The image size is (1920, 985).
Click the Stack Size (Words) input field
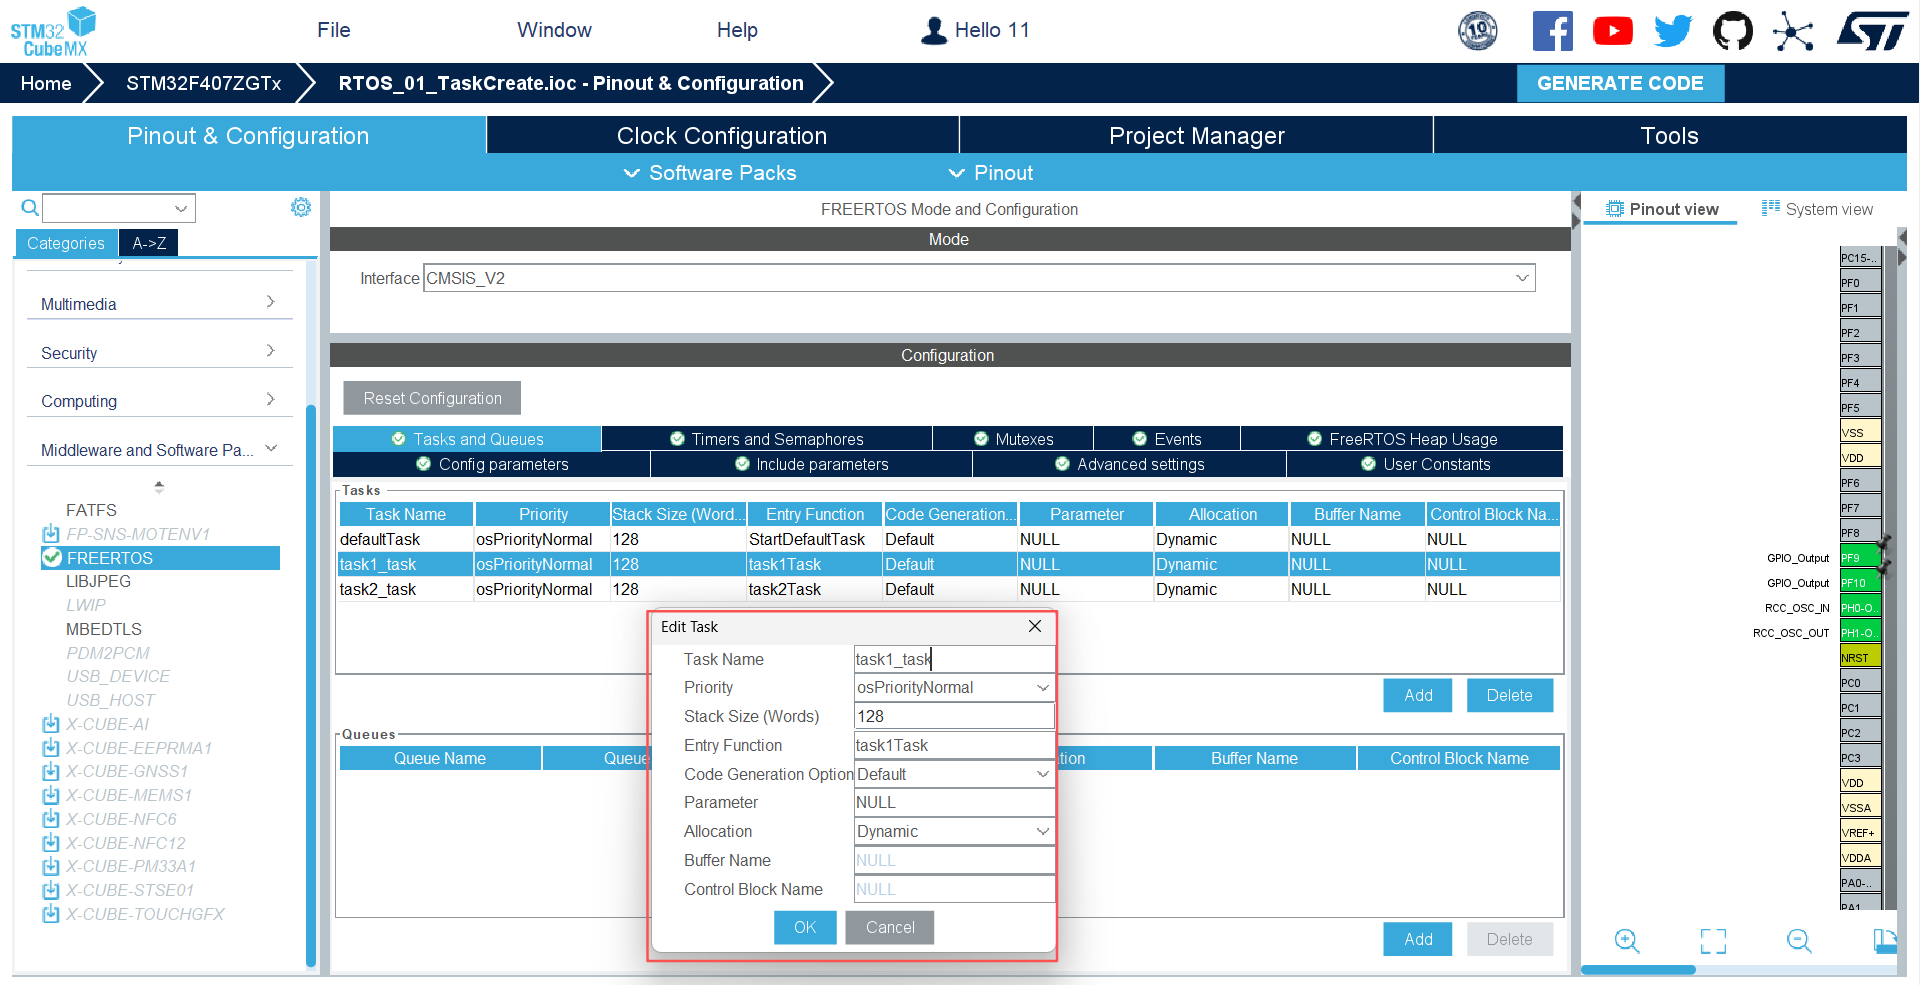click(954, 716)
